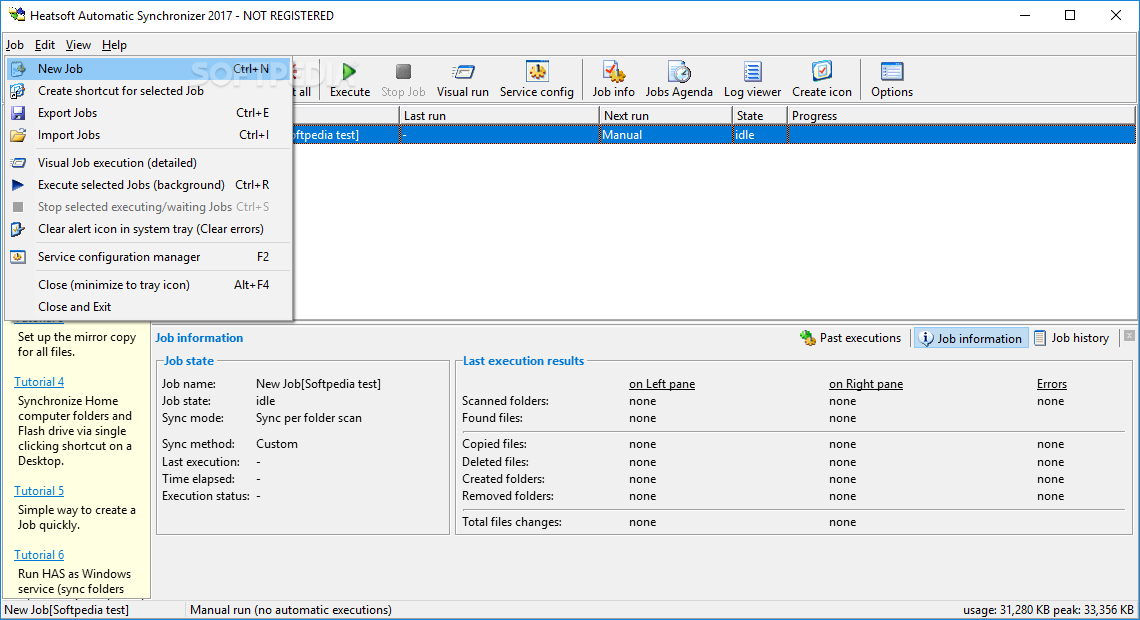Click the Sync per folder scan value

pos(308,418)
